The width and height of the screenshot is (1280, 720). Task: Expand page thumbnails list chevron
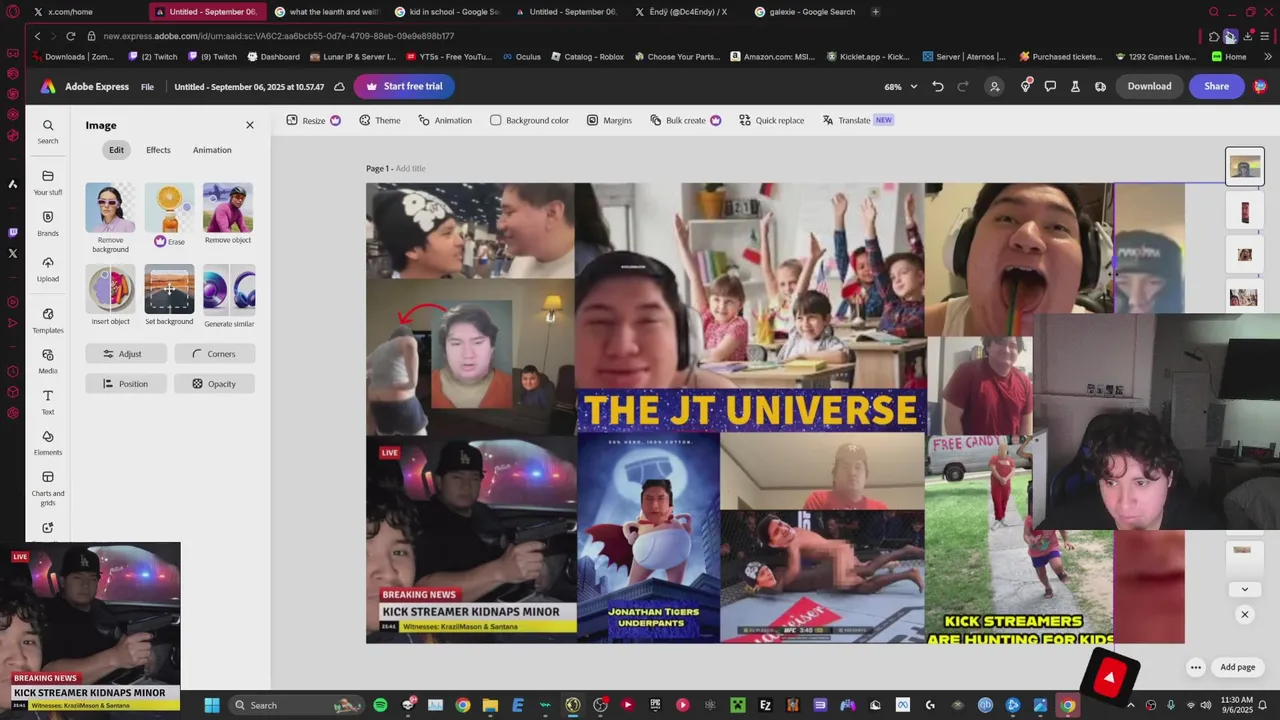pos(1245,589)
